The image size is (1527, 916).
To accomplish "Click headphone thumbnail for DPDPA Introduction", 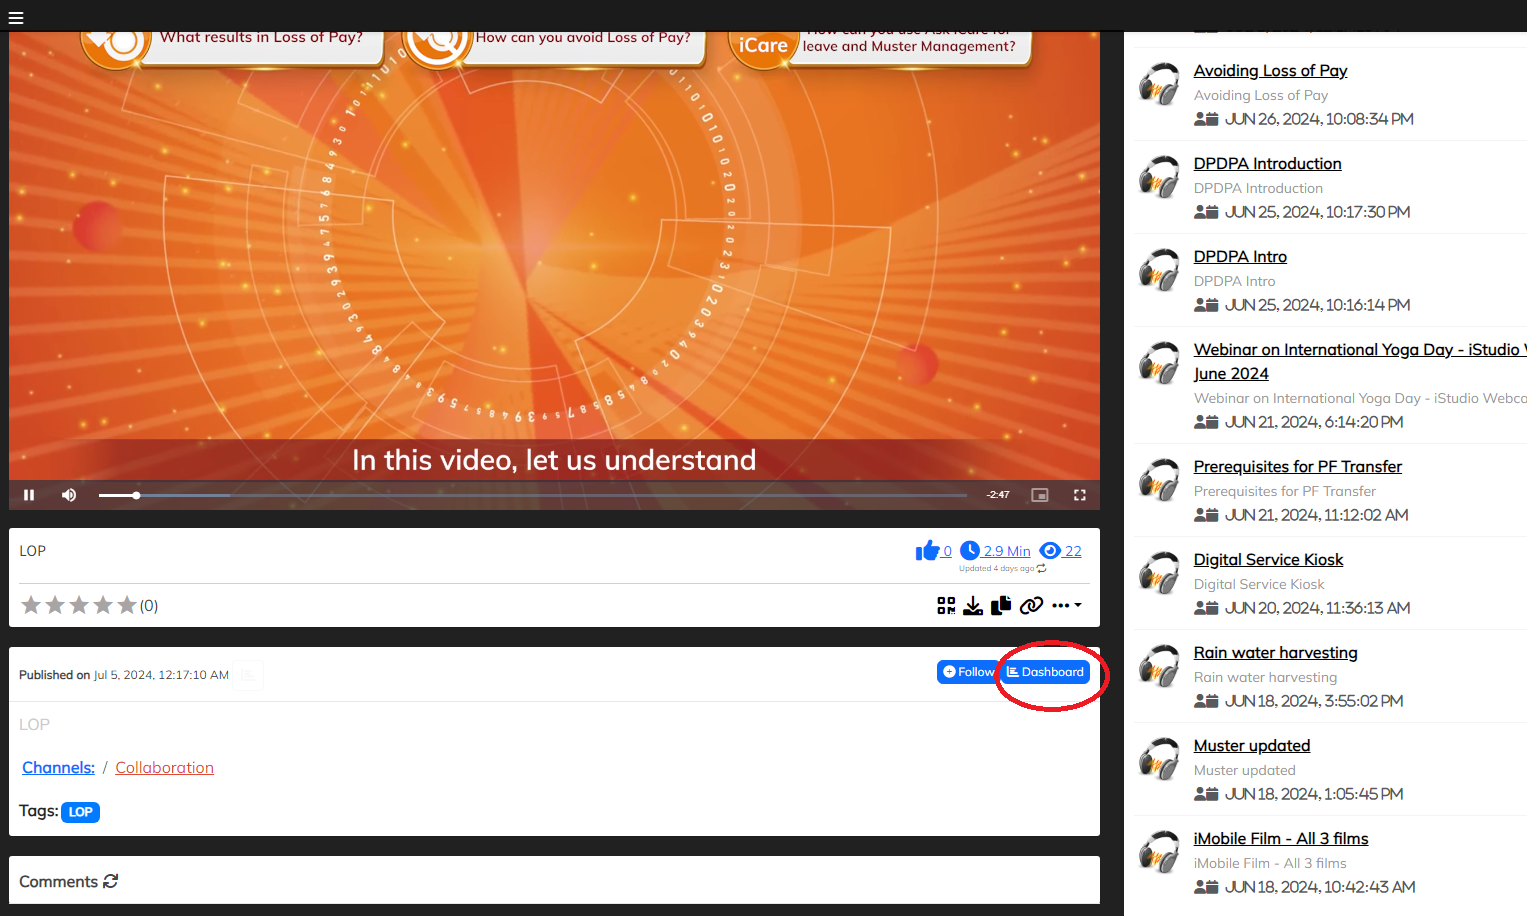I will tap(1160, 177).
